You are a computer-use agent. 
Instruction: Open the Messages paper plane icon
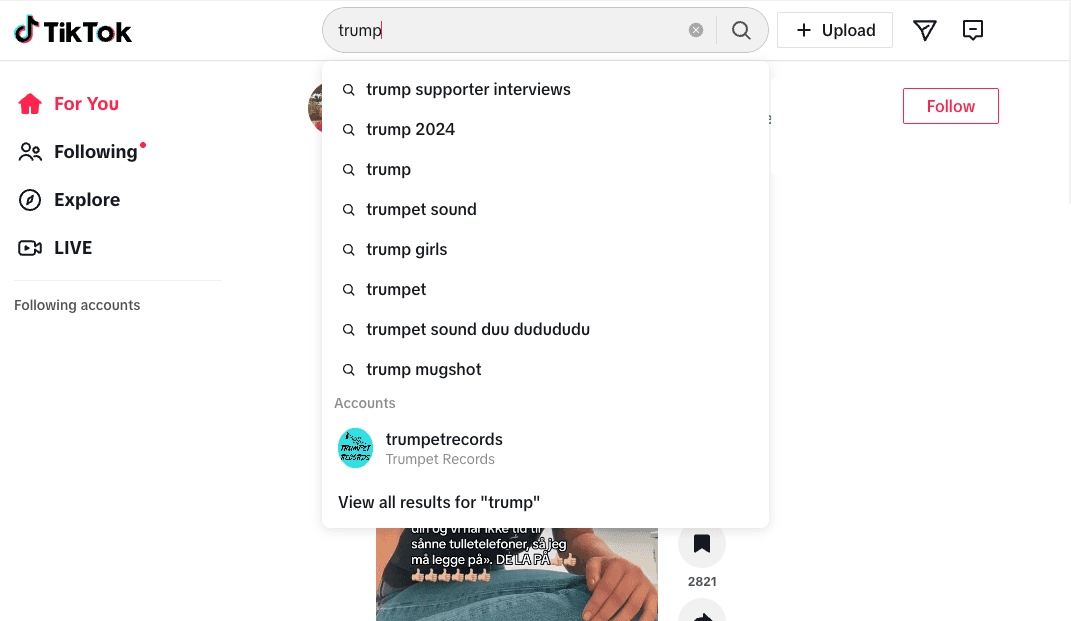click(924, 30)
